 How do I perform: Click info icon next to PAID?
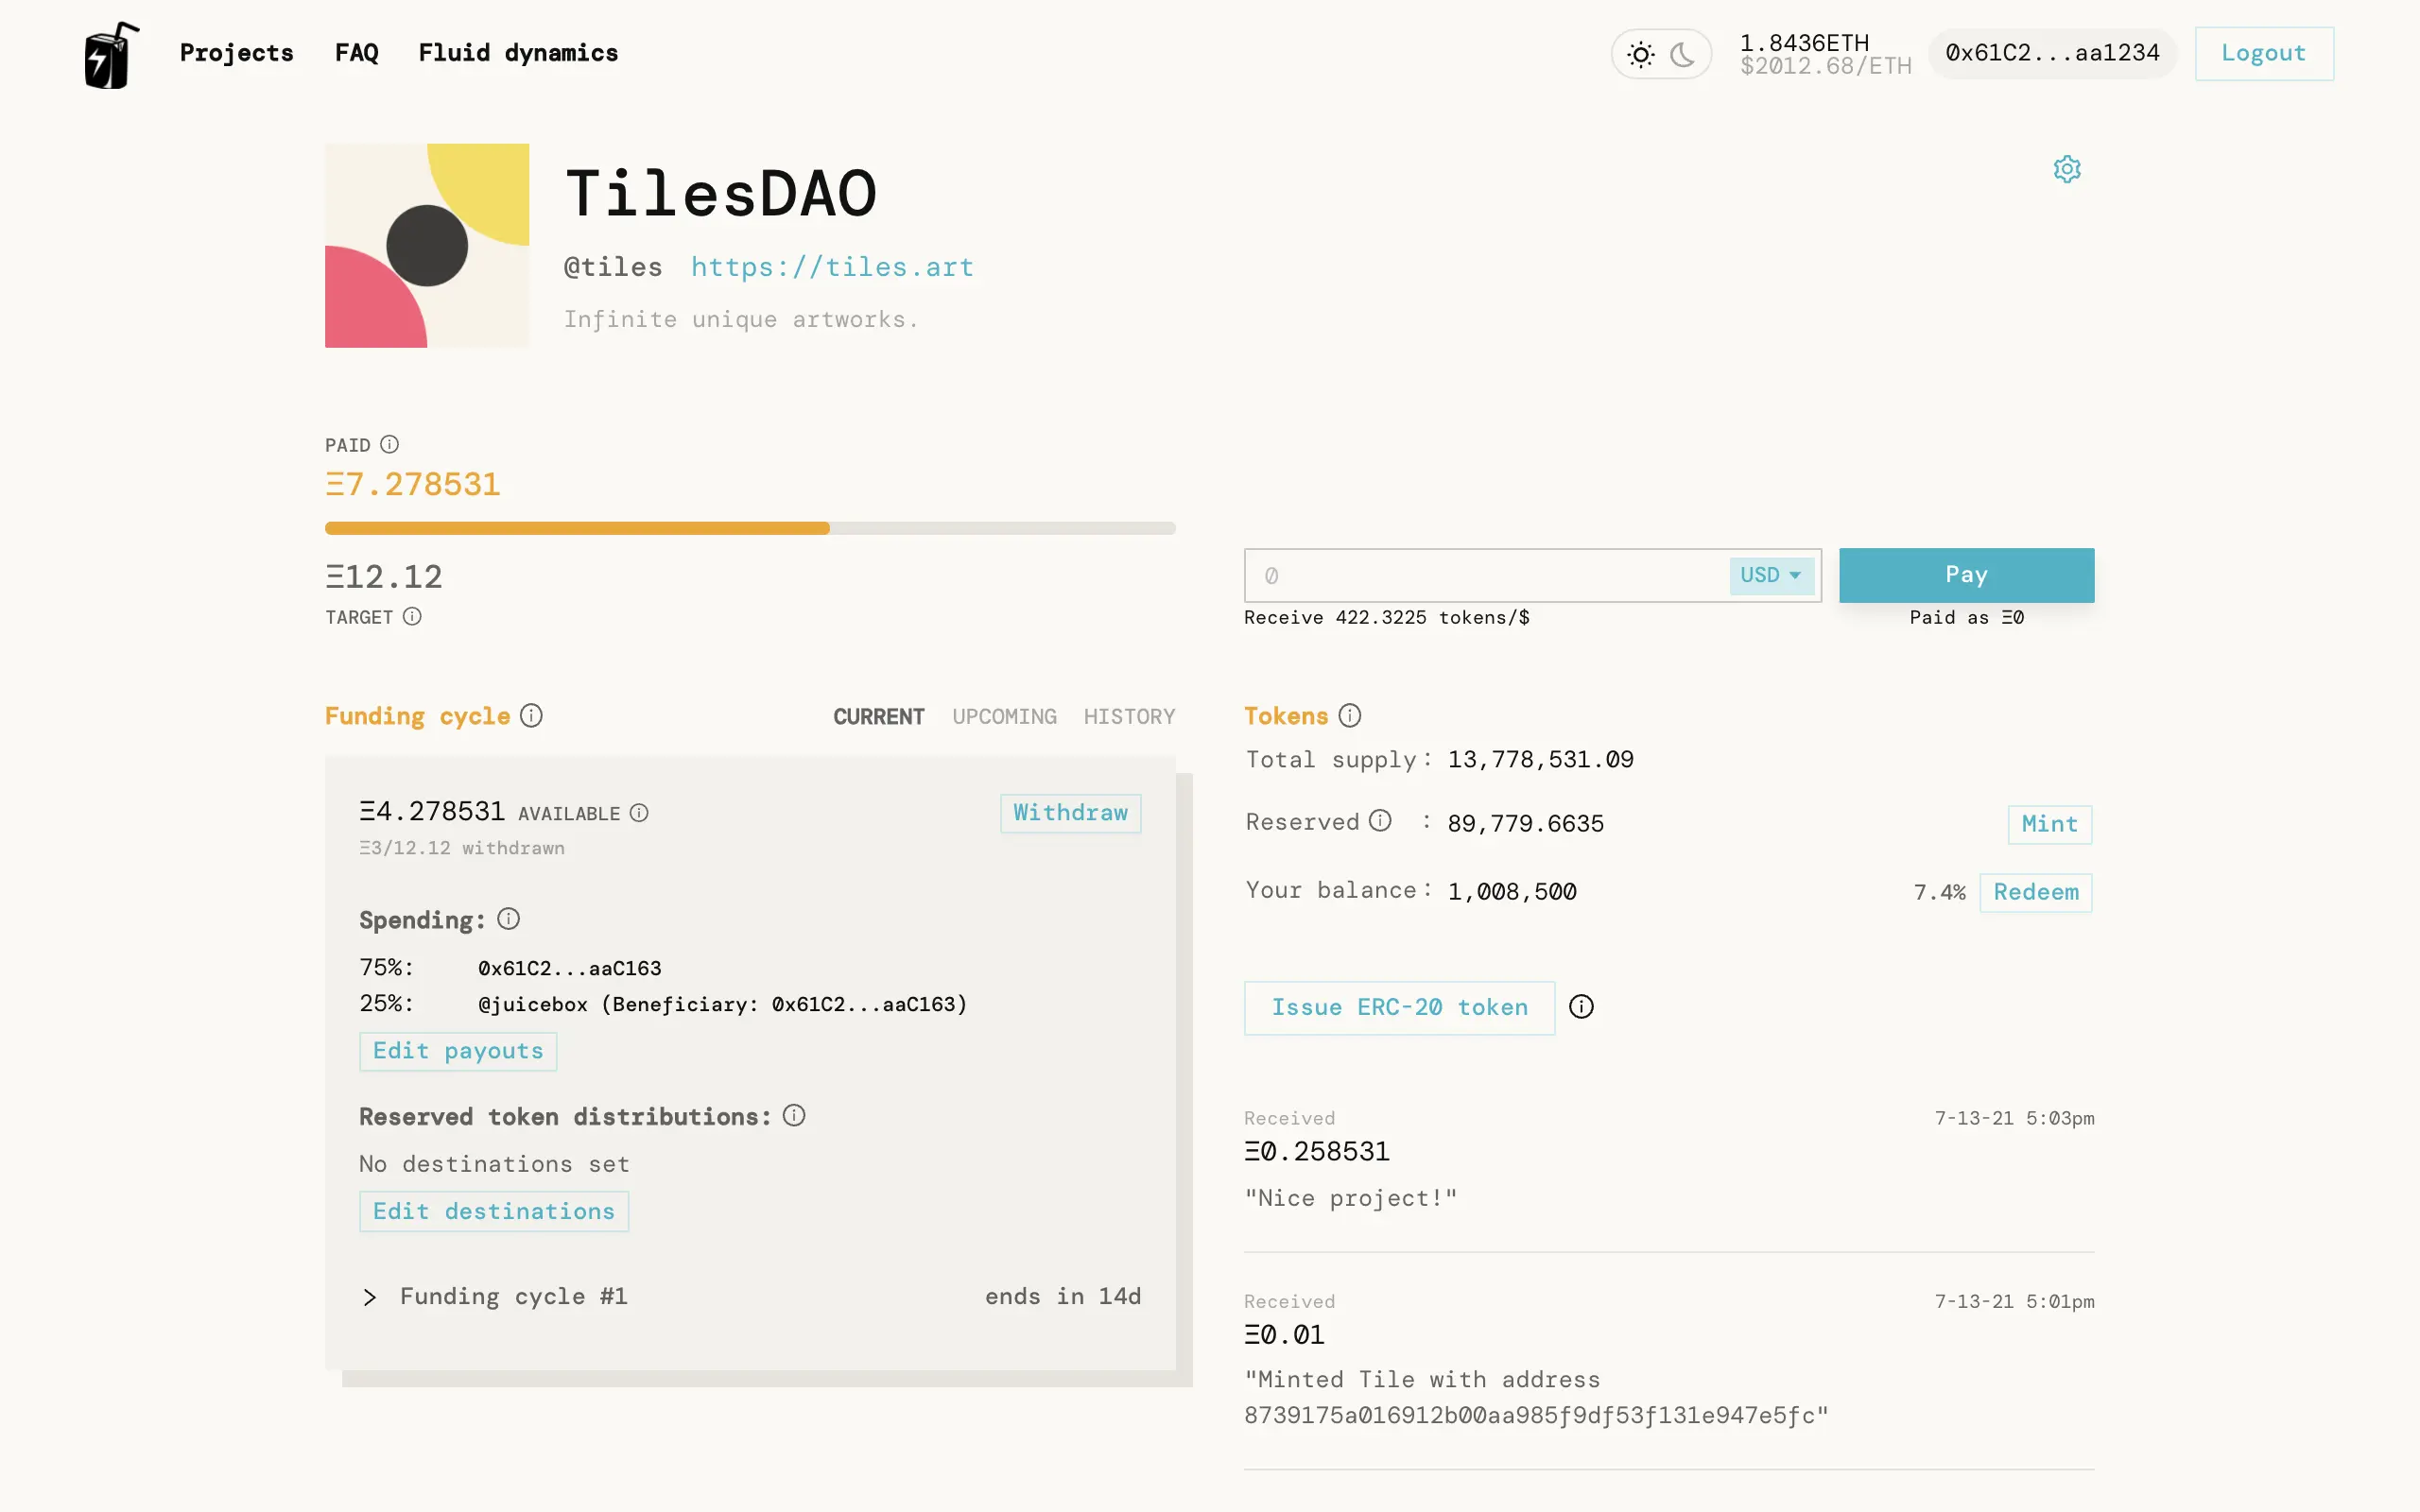coord(390,444)
